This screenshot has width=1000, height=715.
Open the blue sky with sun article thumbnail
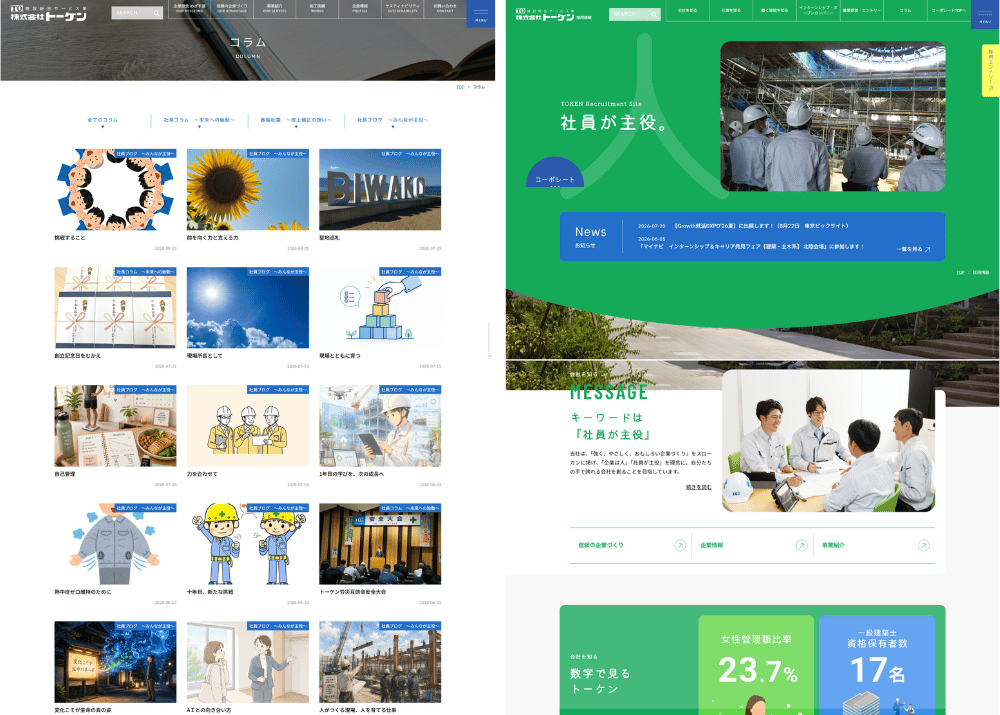tap(247, 307)
